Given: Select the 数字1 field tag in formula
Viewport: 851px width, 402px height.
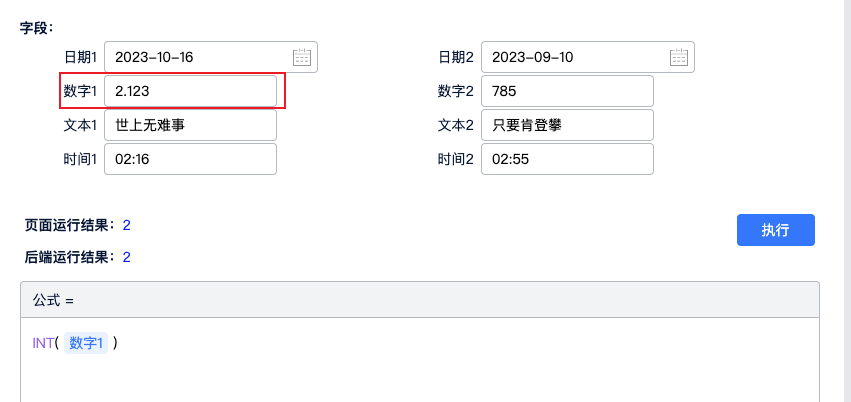Looking at the screenshot, I should coord(86,343).
